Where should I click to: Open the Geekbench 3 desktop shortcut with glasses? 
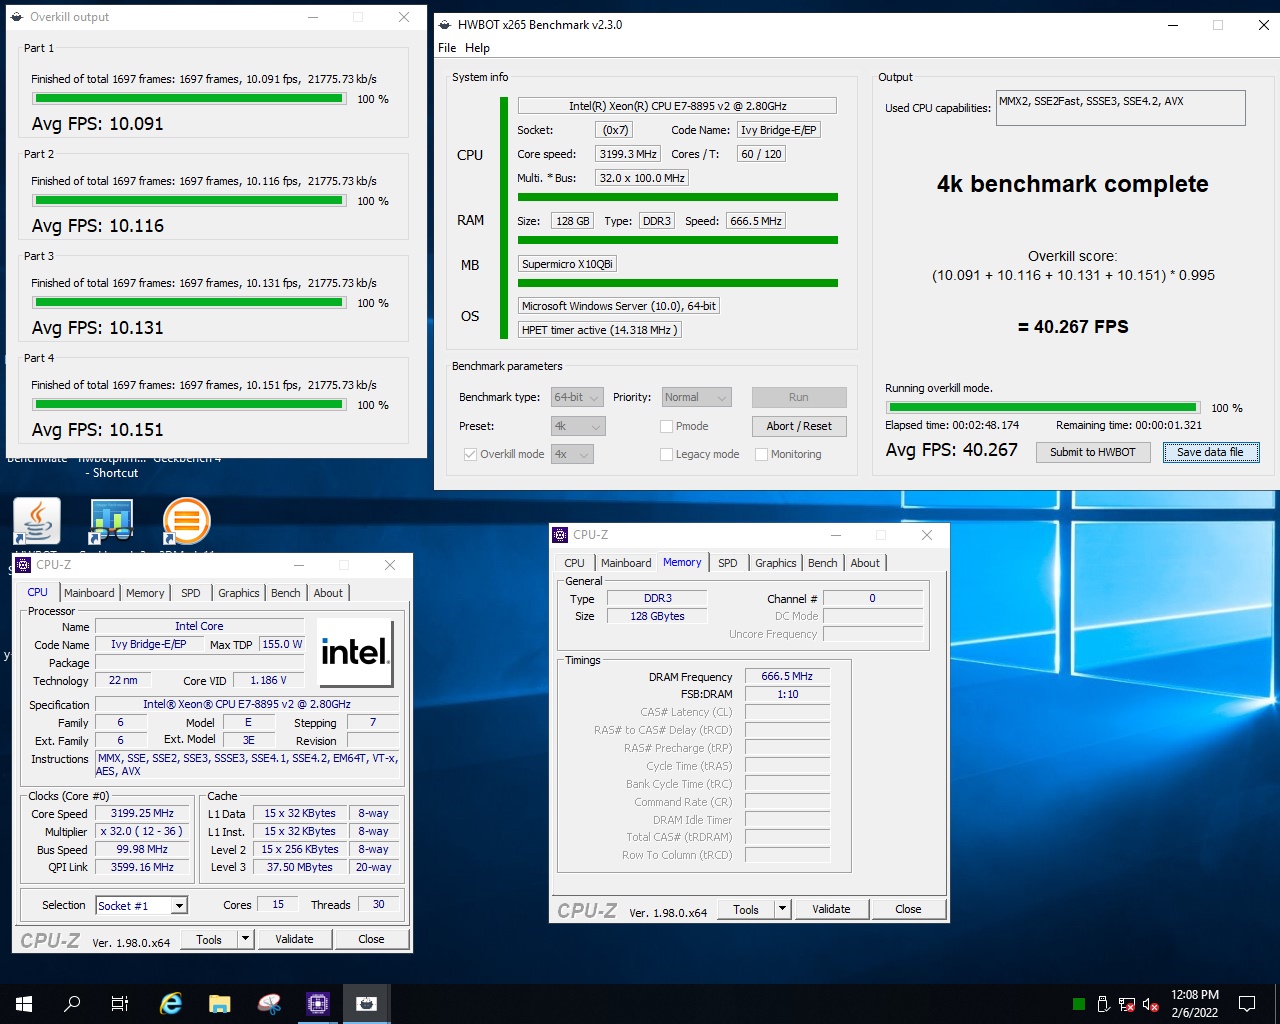[112, 521]
